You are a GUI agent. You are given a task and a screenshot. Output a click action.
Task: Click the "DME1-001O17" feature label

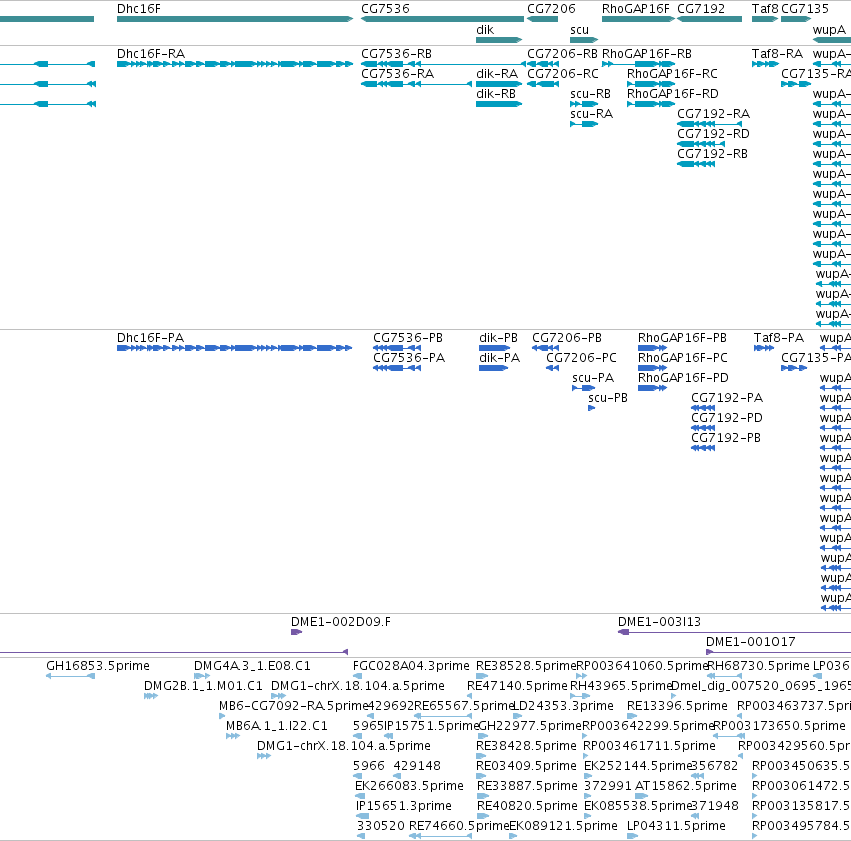[x=751, y=642]
